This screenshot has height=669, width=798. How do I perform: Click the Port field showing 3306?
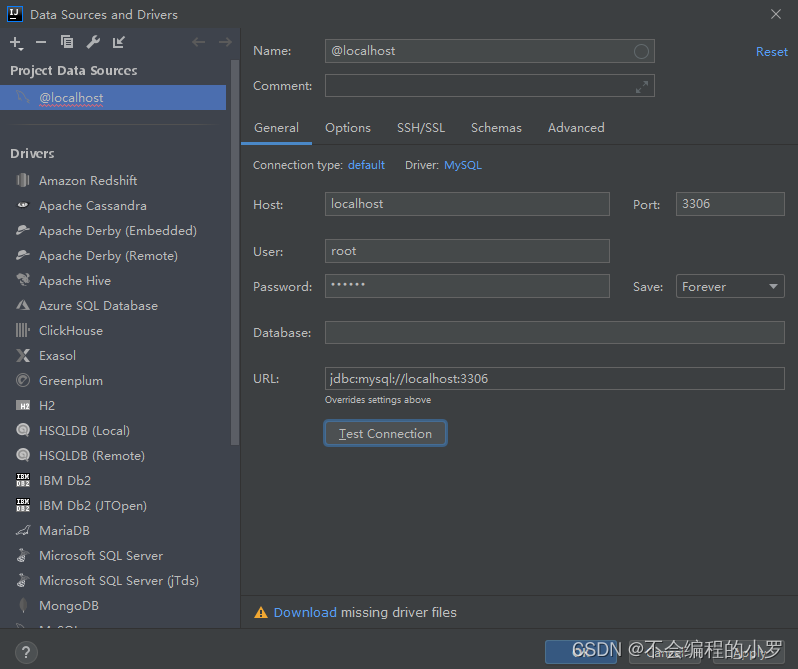(x=730, y=204)
